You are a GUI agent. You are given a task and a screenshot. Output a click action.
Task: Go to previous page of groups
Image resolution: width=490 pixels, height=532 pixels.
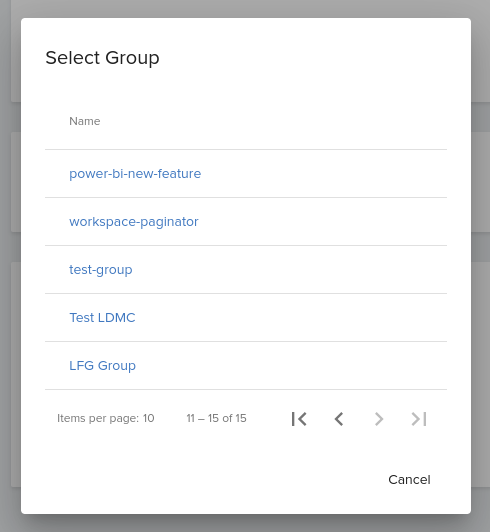[x=339, y=419]
